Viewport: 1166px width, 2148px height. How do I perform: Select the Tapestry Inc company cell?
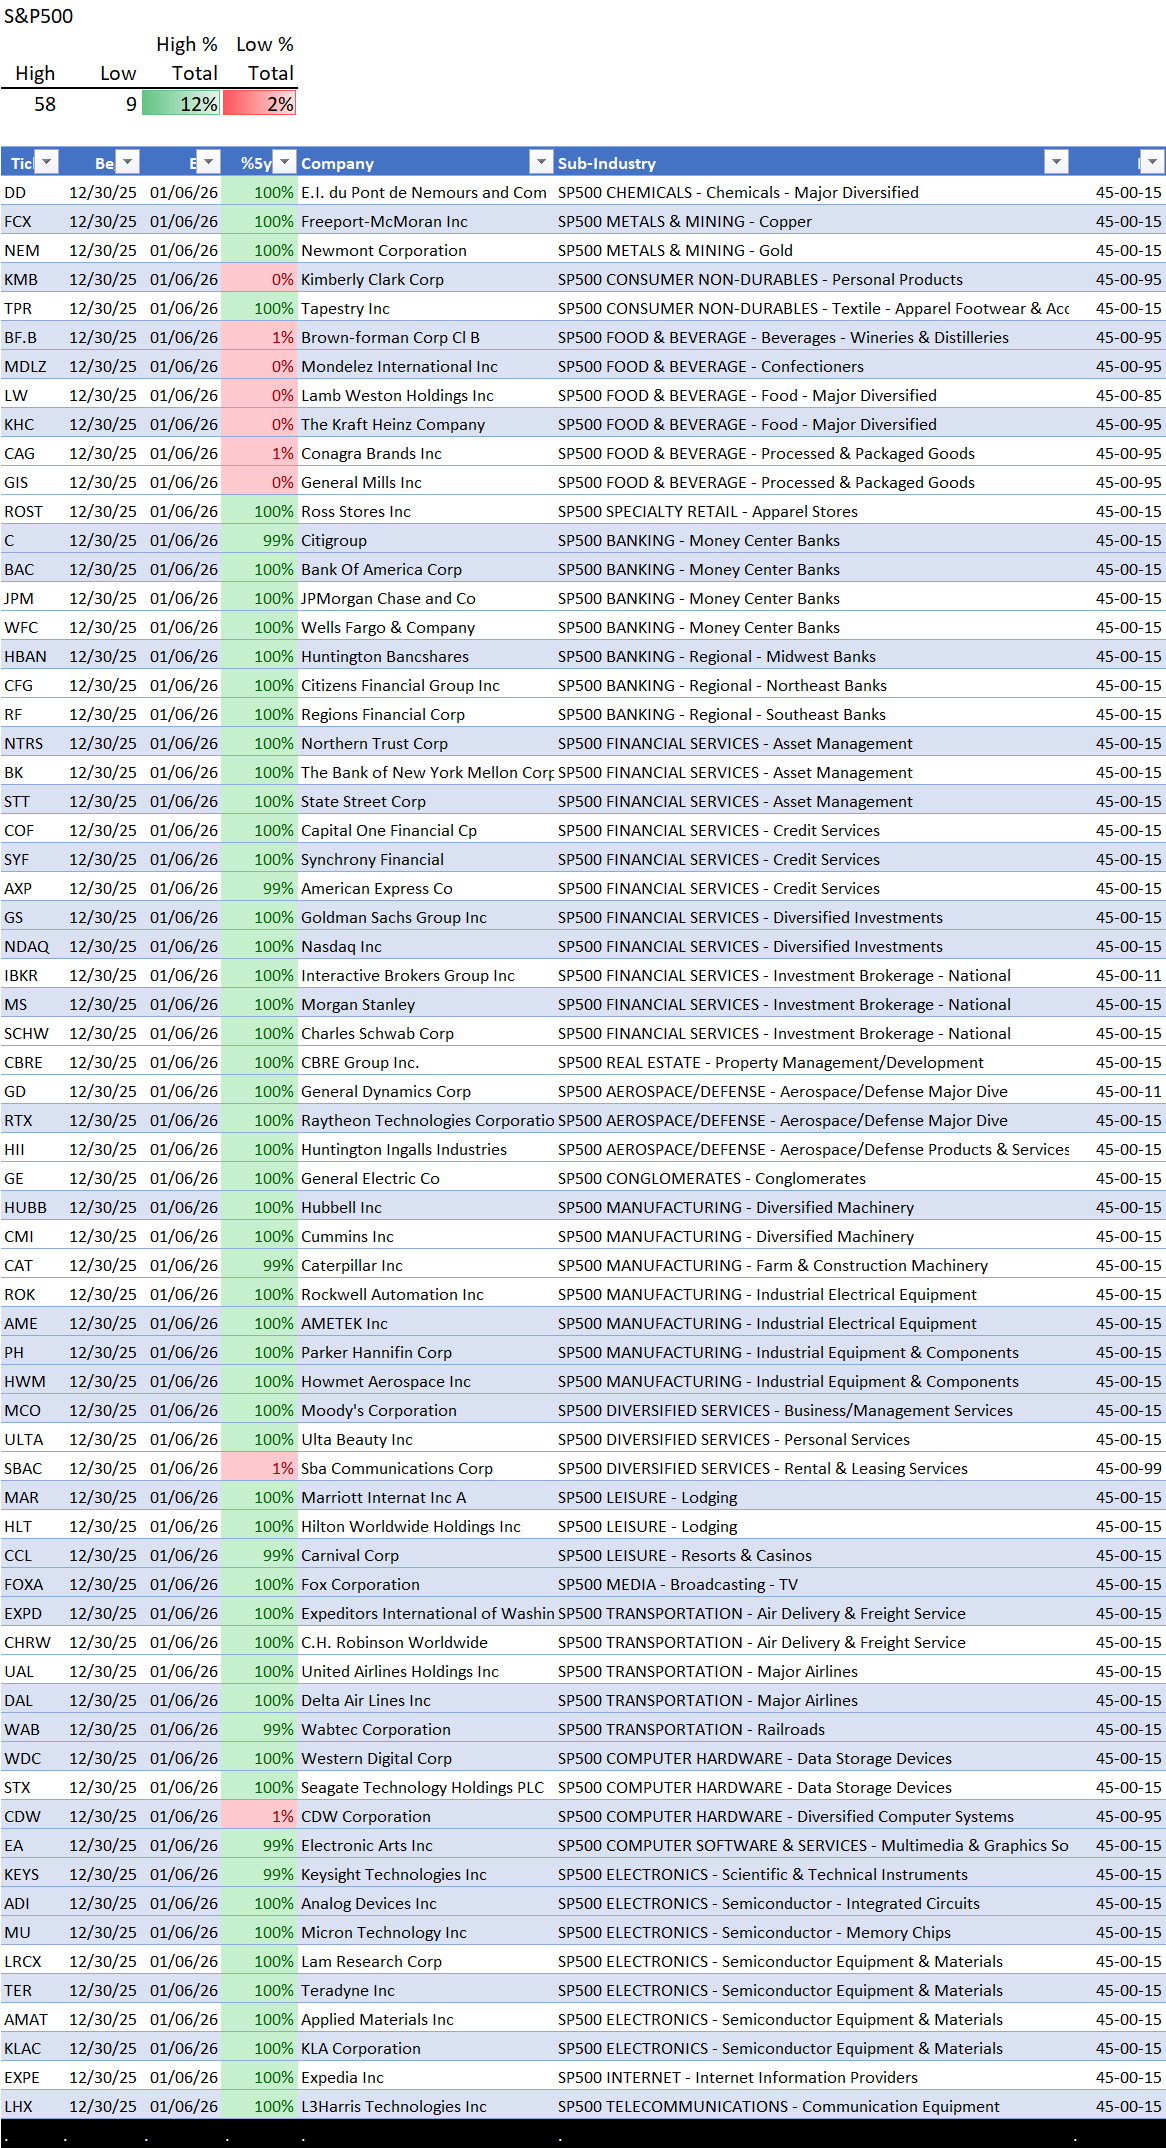(x=426, y=308)
